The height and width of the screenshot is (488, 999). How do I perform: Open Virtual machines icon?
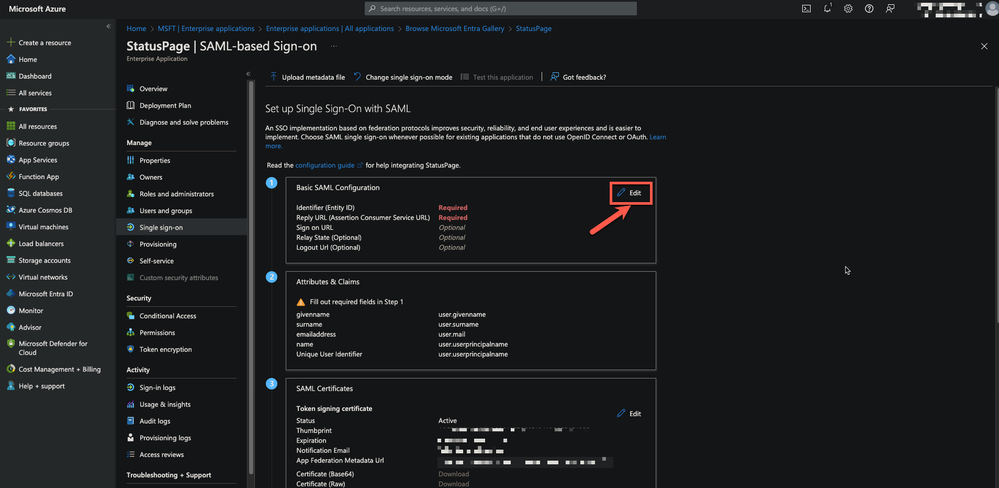pyautogui.click(x=10, y=227)
